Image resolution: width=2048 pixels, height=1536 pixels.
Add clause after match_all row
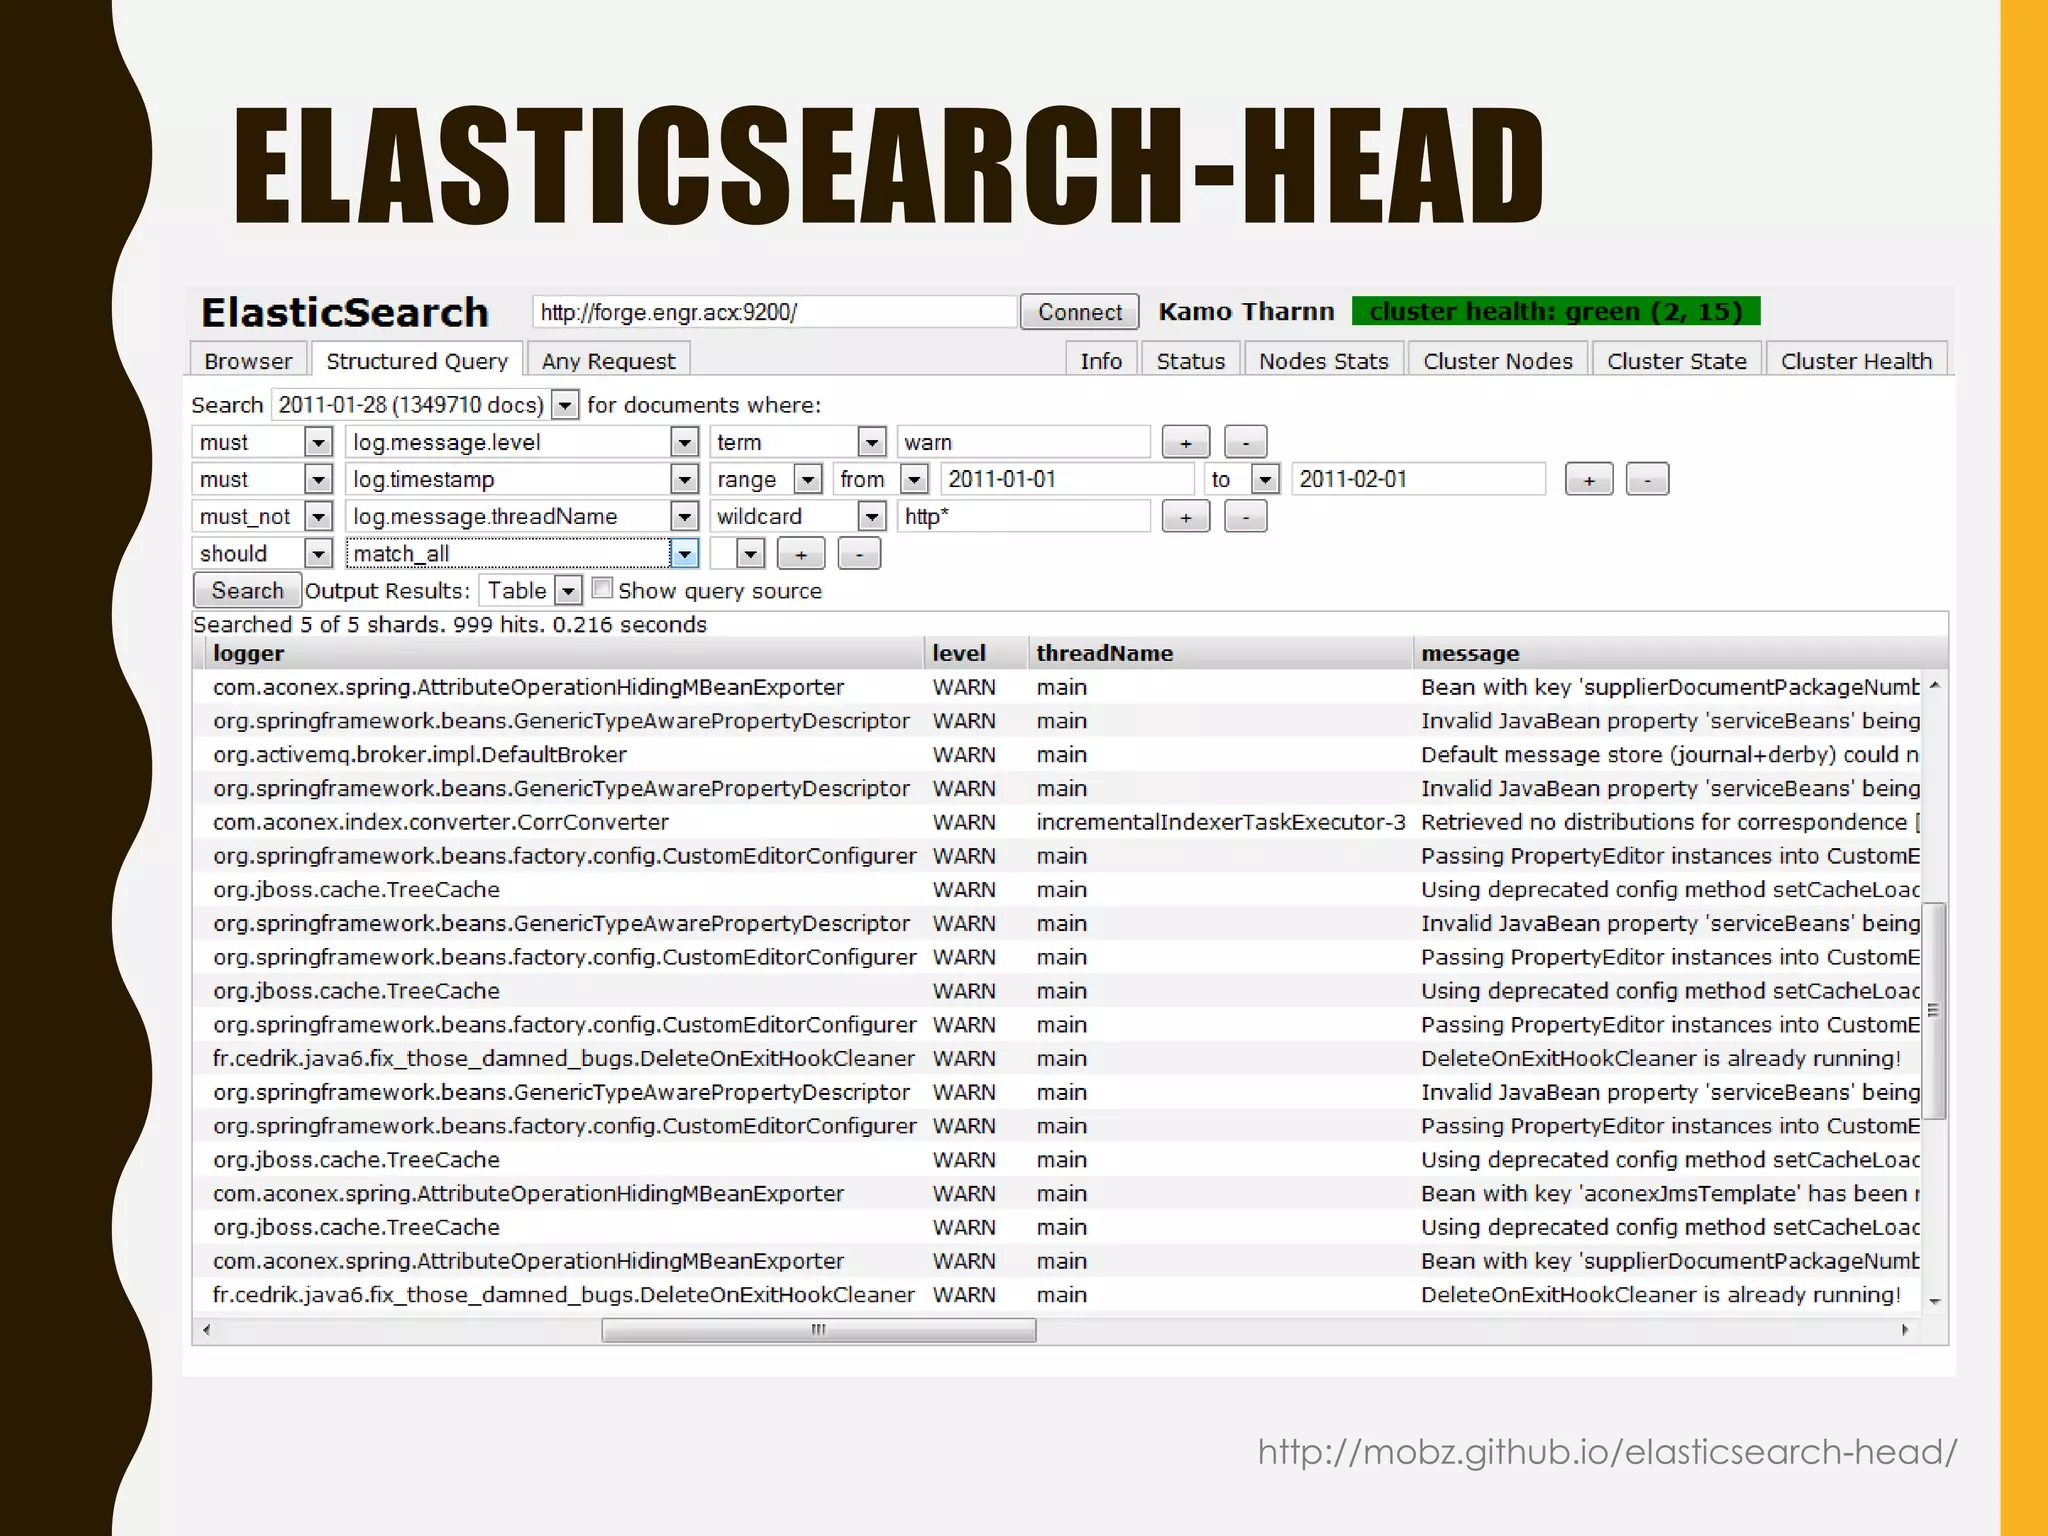[x=801, y=554]
